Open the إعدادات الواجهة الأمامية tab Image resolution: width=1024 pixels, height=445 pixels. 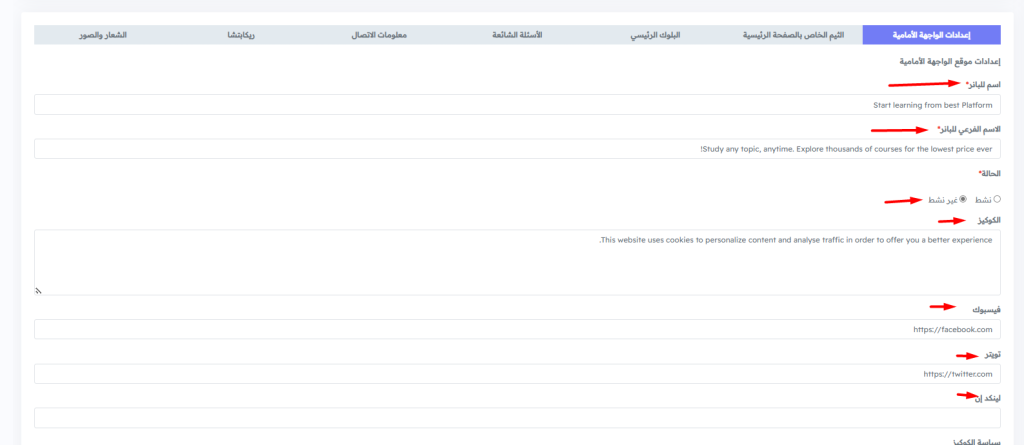(932, 35)
